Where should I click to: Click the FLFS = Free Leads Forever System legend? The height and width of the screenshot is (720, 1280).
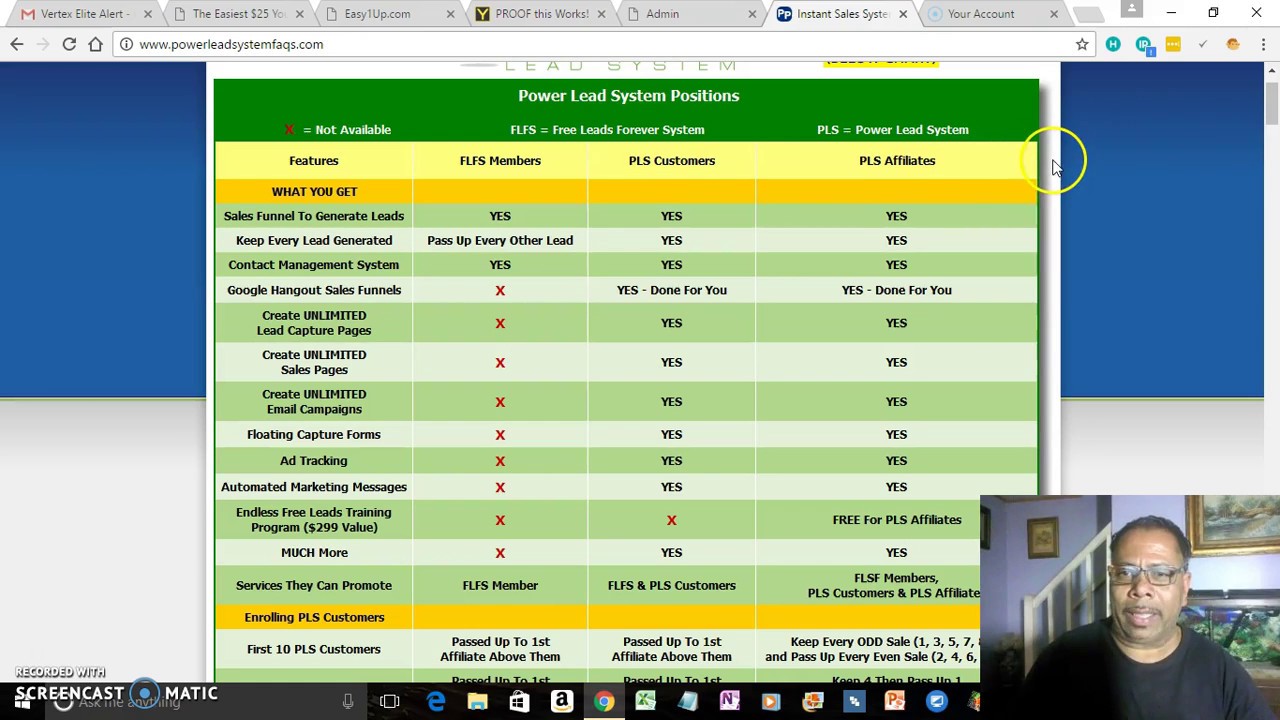click(x=607, y=130)
